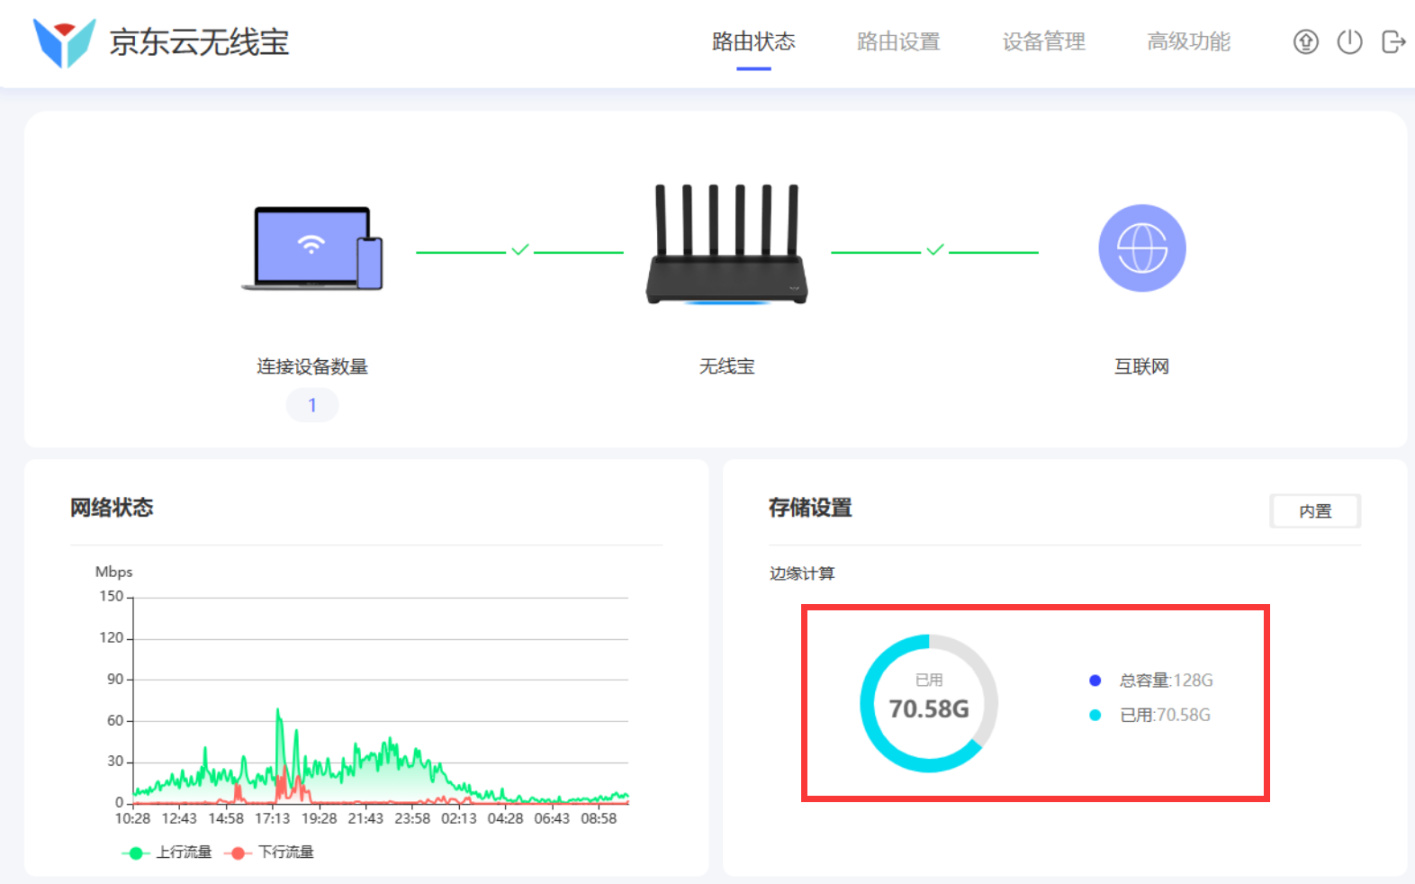Click the 连接设备数量 label
Viewport: 1415px width, 884px height.
point(312,367)
